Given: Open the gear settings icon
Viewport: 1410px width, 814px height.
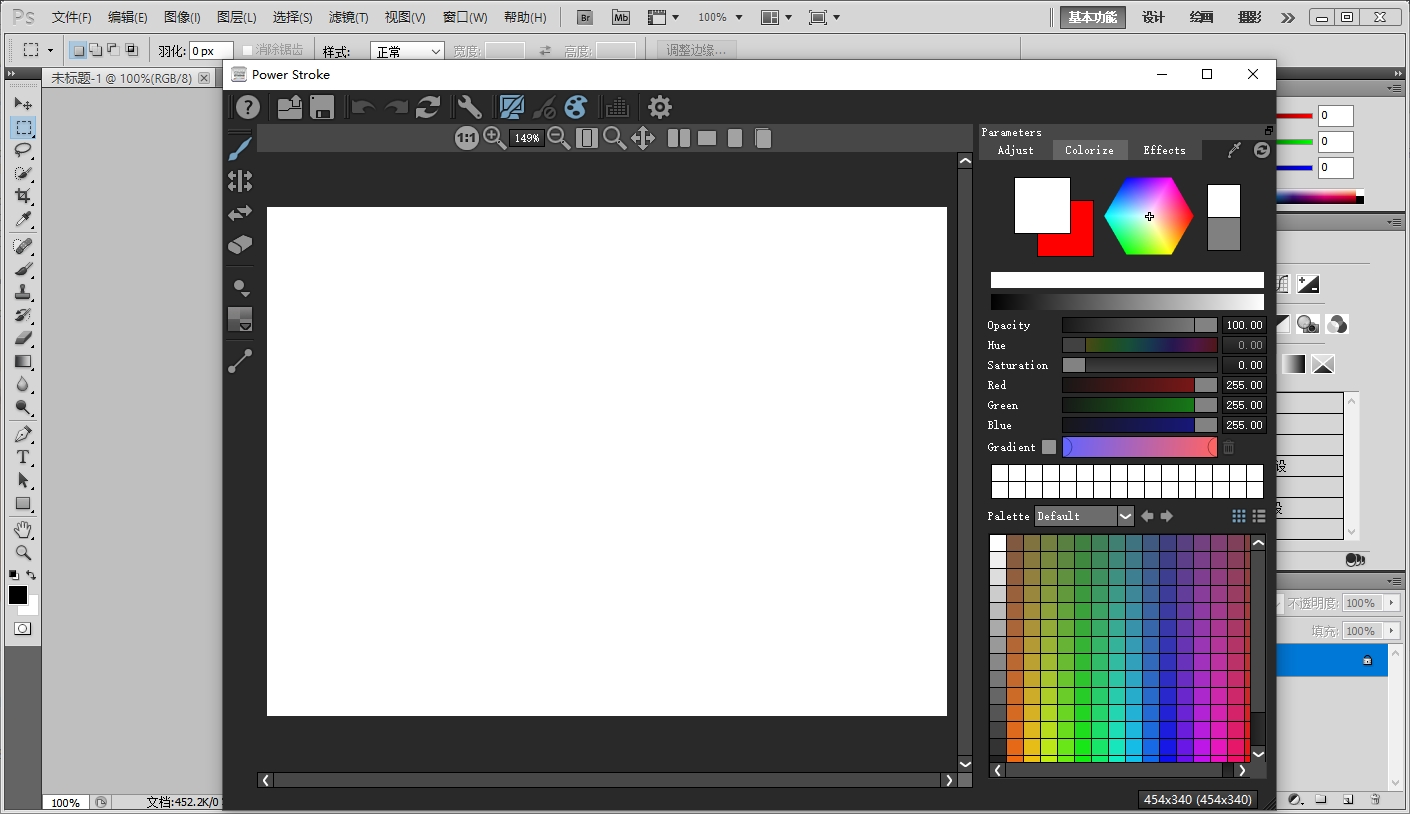Looking at the screenshot, I should 660,107.
